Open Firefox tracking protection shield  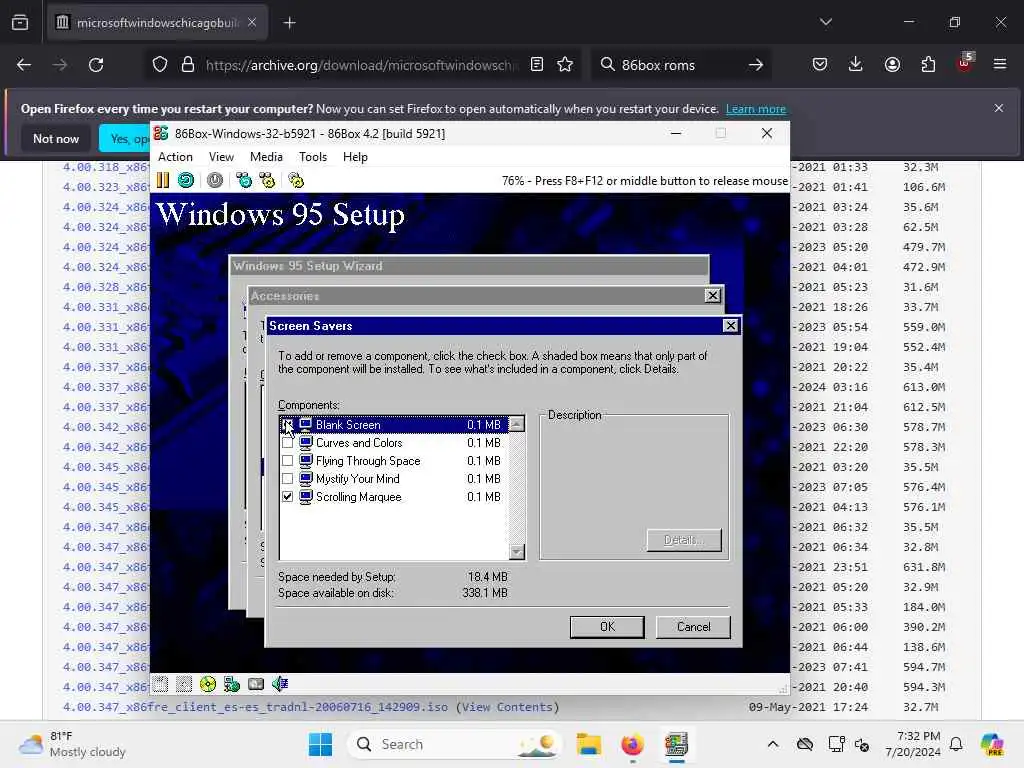point(160,65)
